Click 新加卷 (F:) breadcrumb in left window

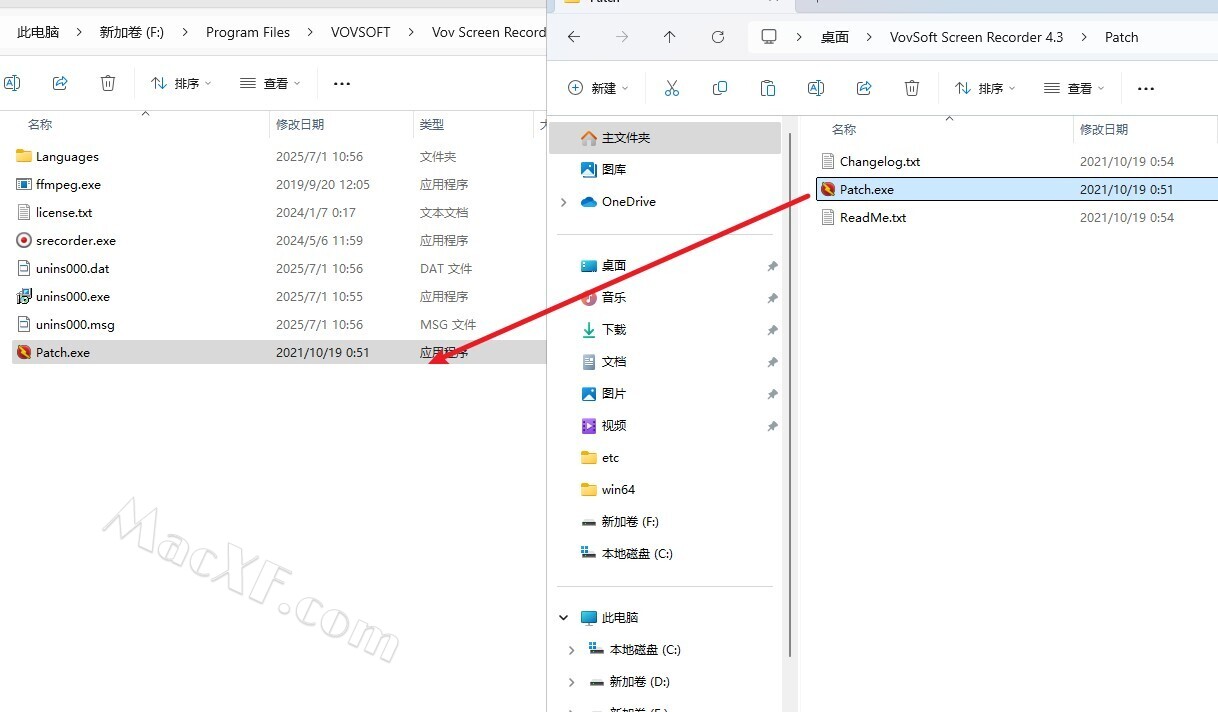pos(132,32)
